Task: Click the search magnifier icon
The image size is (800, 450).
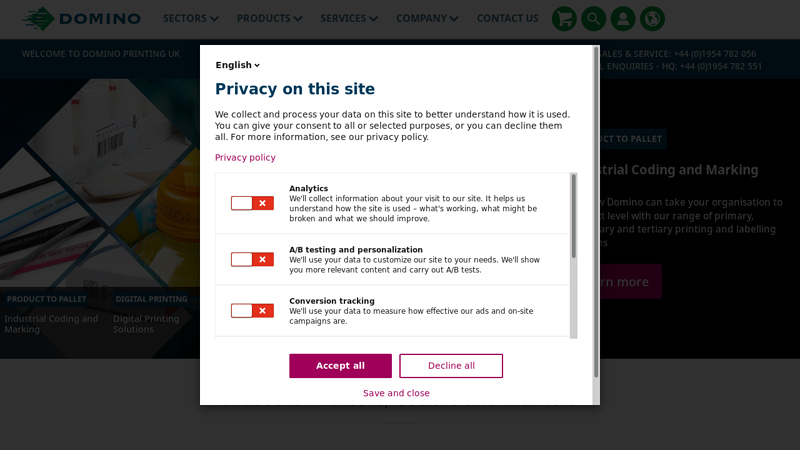Action: 593,19
